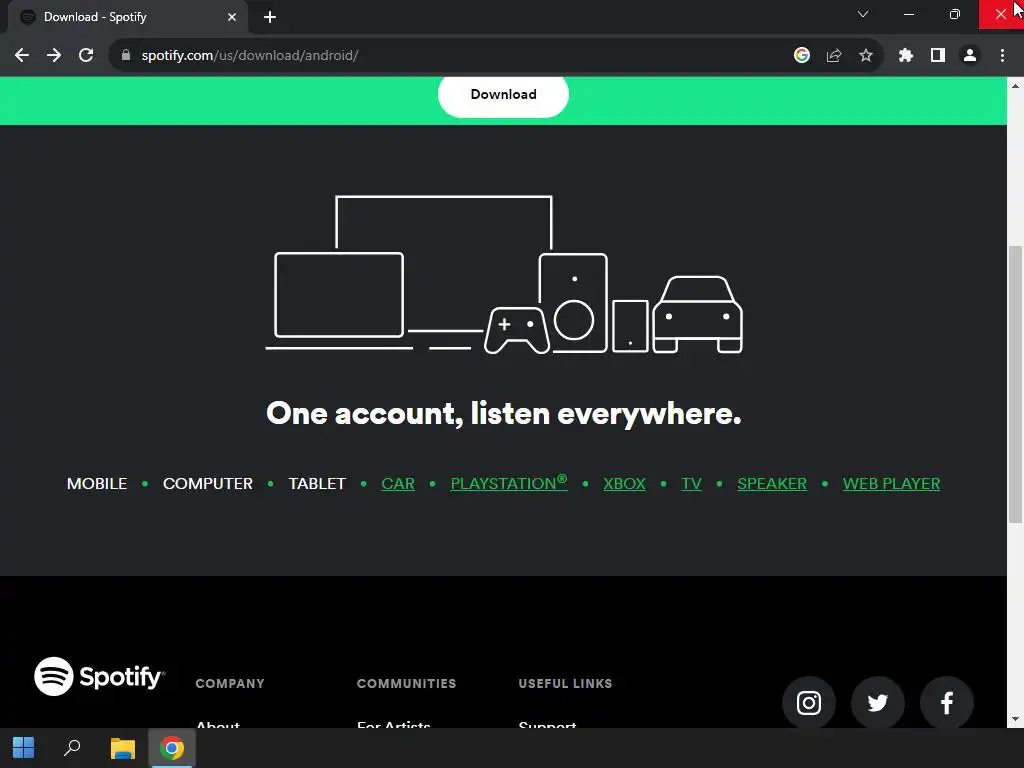Viewport: 1024px width, 768px height.
Task: Click the Spotify logo in footer
Action: (x=99, y=677)
